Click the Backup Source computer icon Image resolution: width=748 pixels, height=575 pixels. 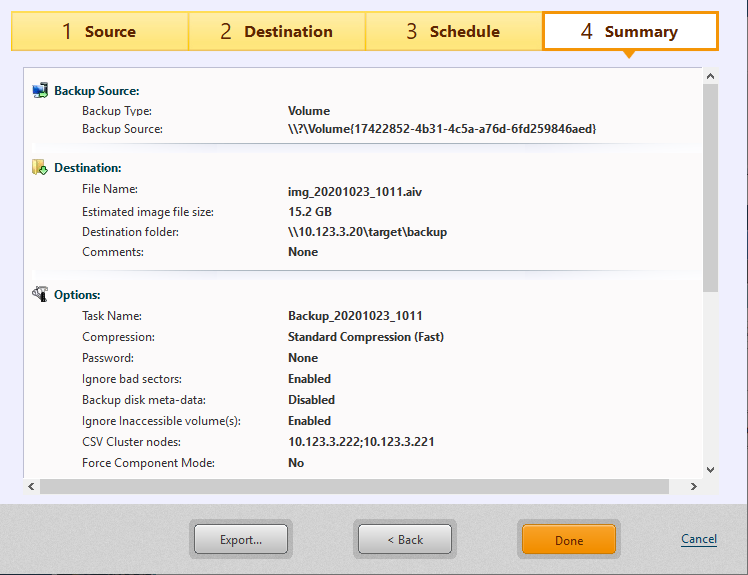(x=40, y=91)
